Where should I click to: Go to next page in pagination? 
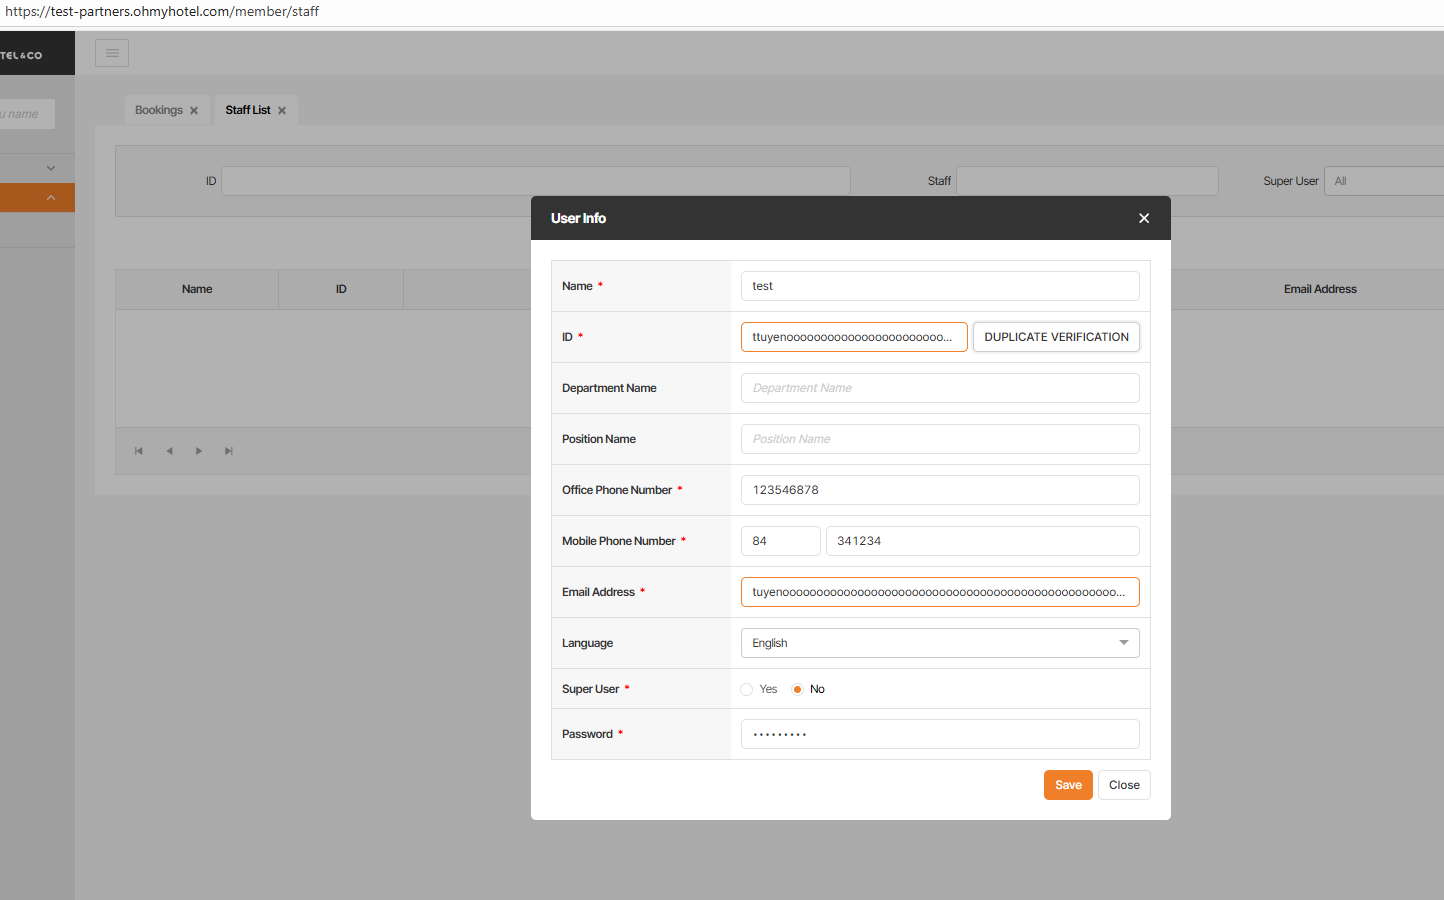199,451
